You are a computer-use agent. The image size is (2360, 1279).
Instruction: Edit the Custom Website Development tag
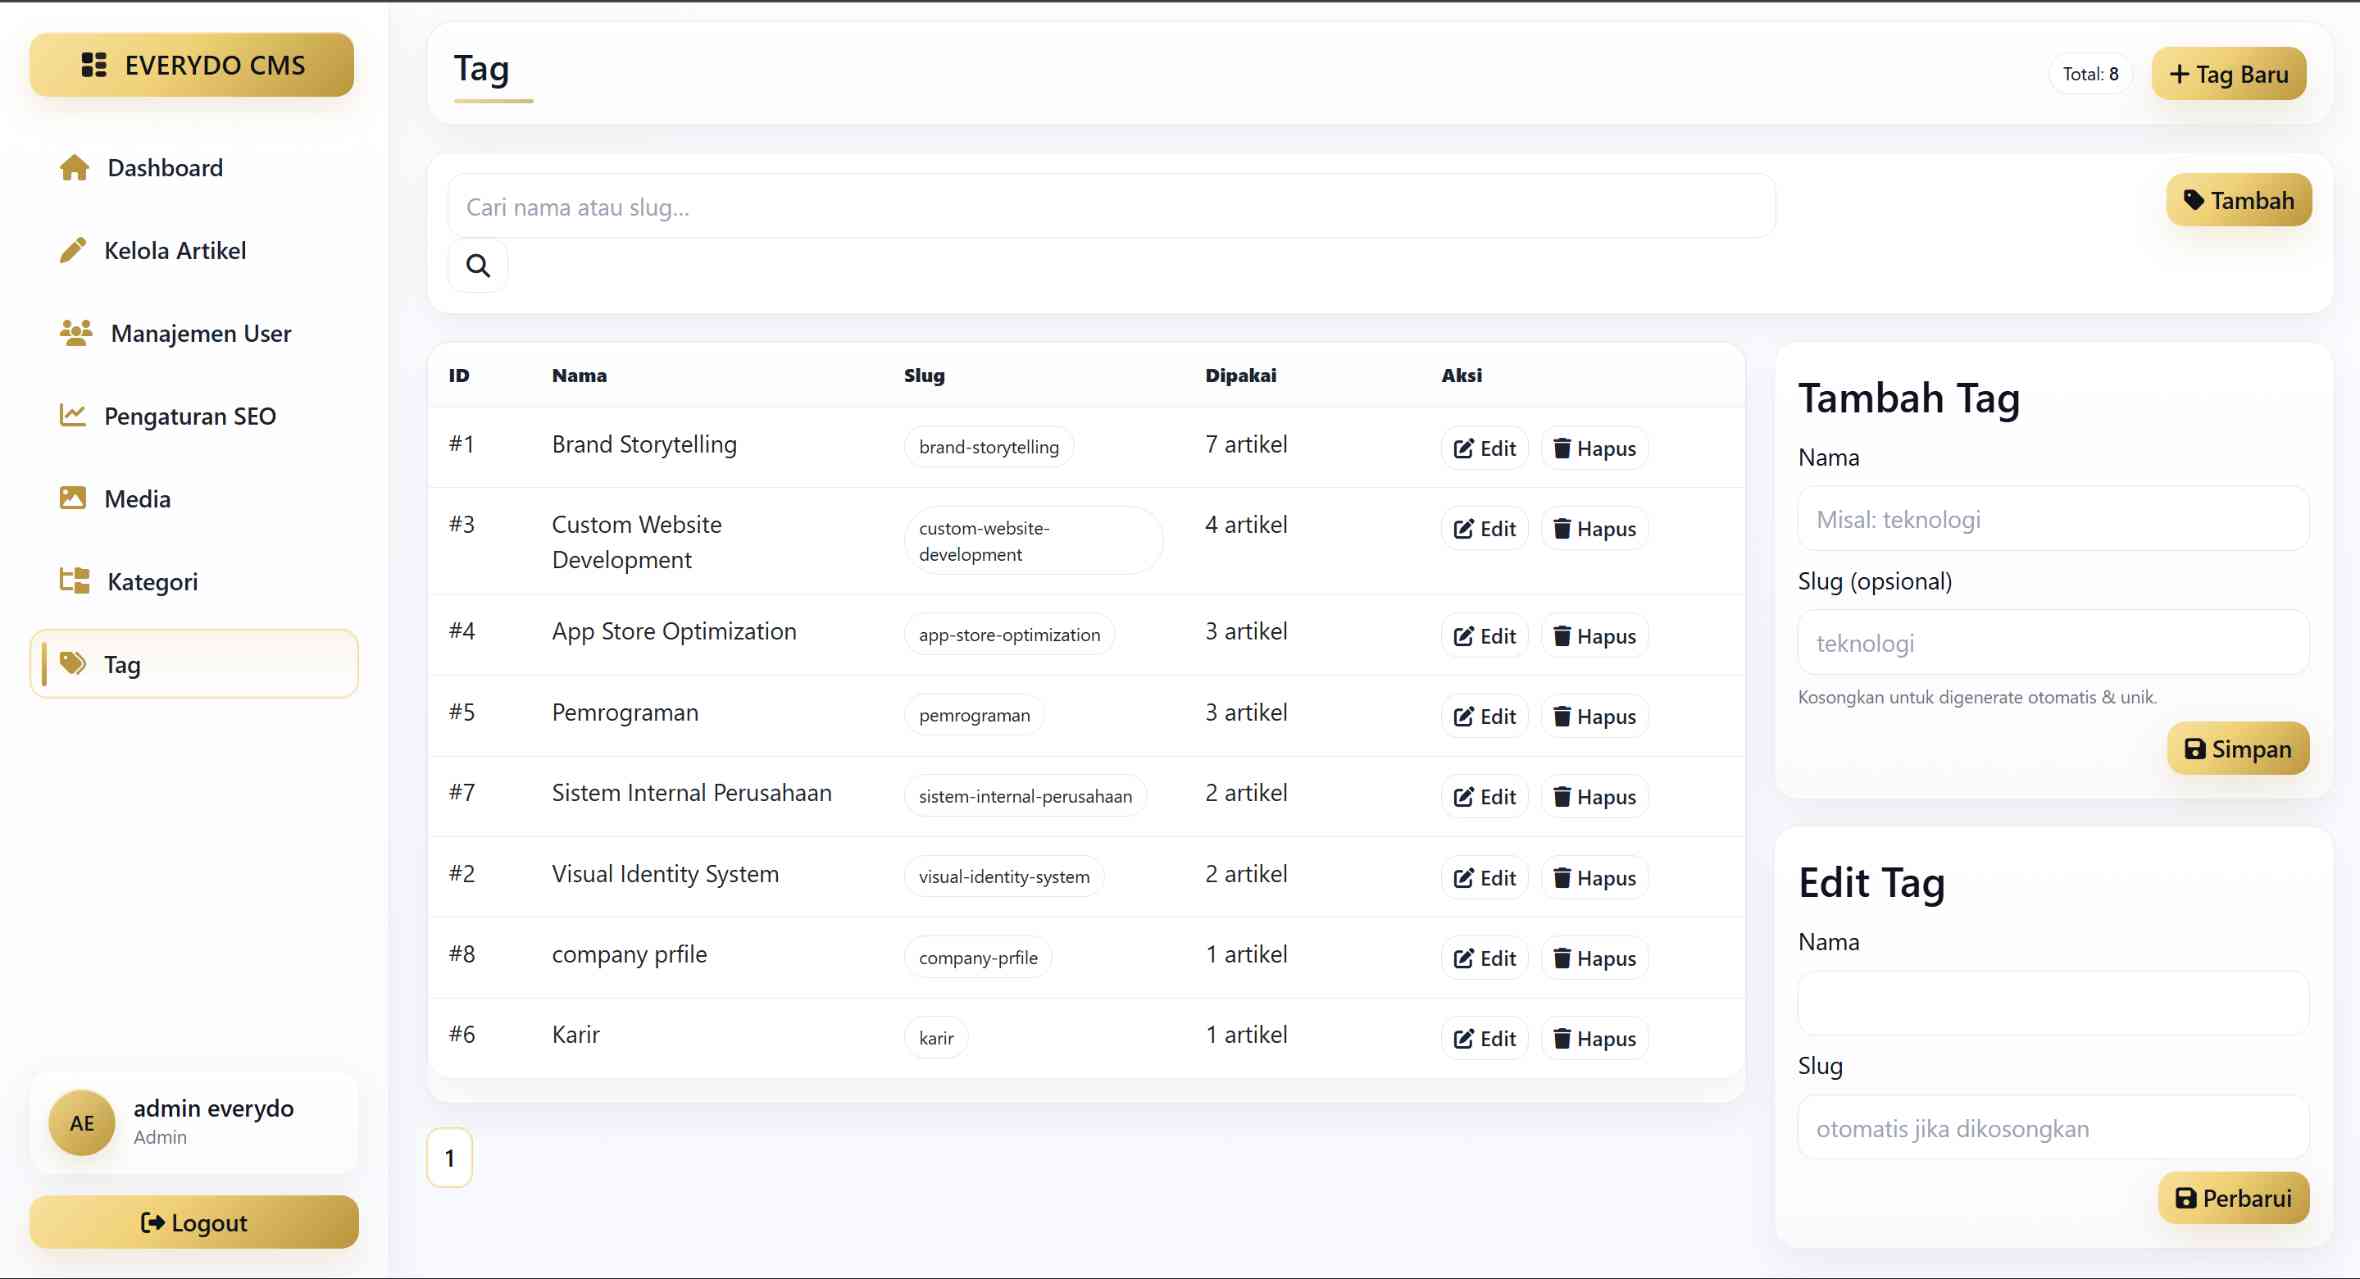point(1485,529)
